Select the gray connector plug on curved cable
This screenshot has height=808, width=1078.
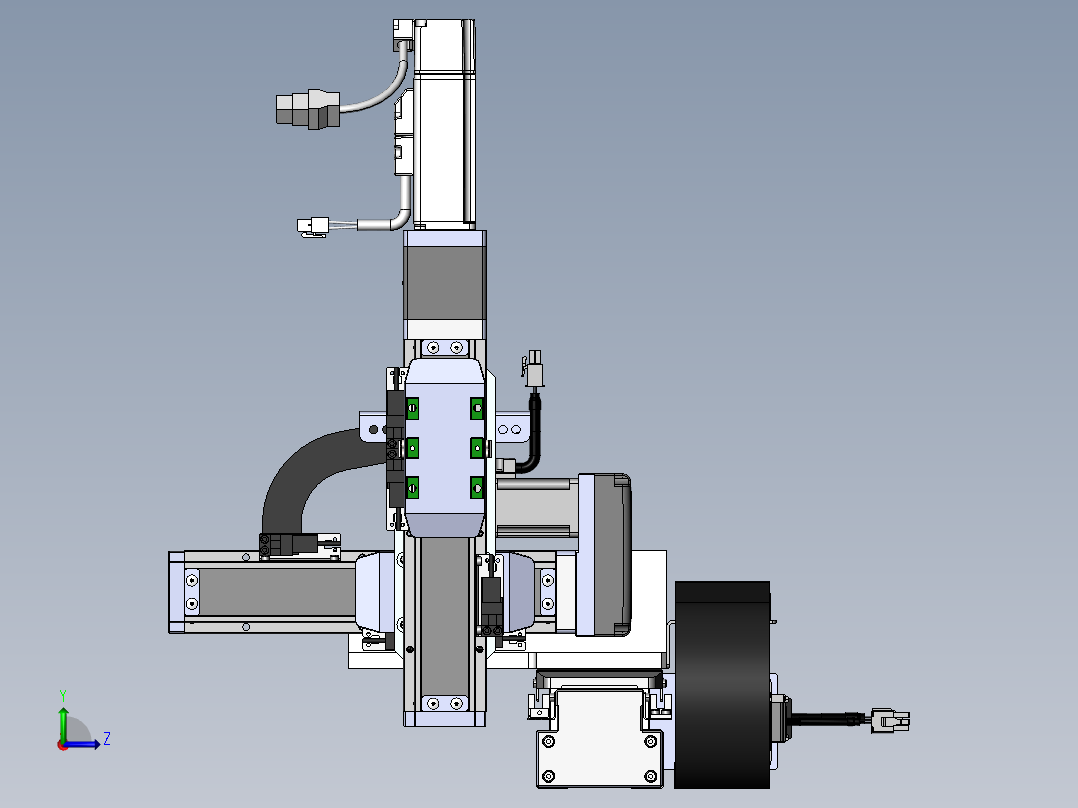307,109
